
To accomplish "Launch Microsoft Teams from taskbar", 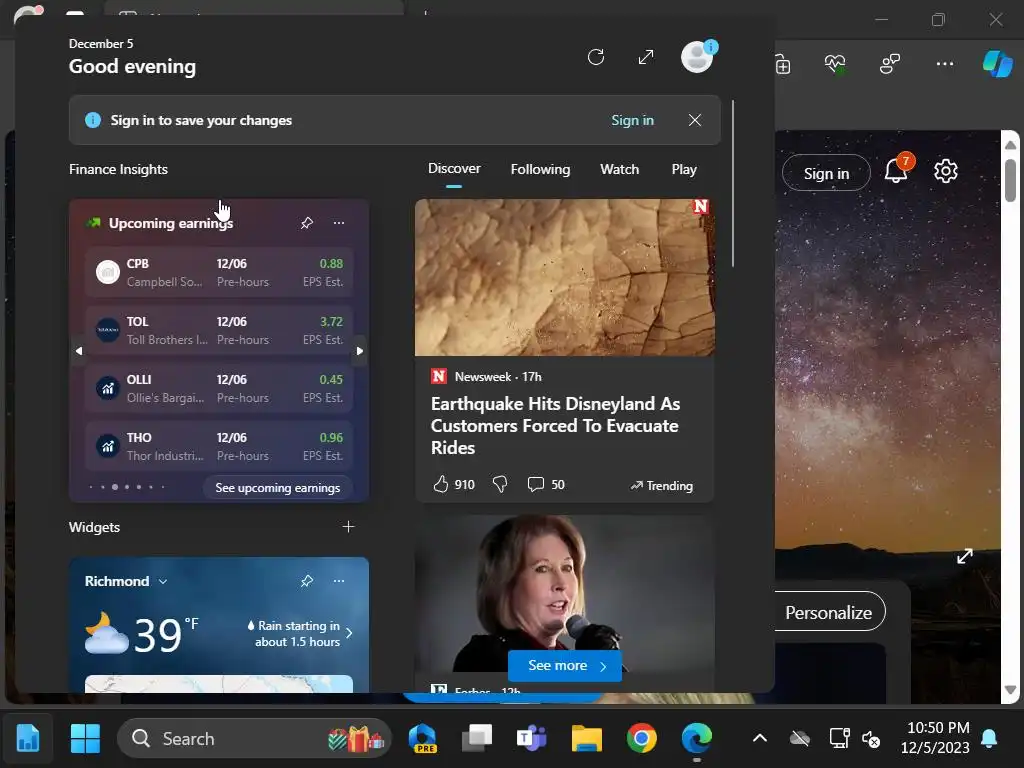I will 532,739.
